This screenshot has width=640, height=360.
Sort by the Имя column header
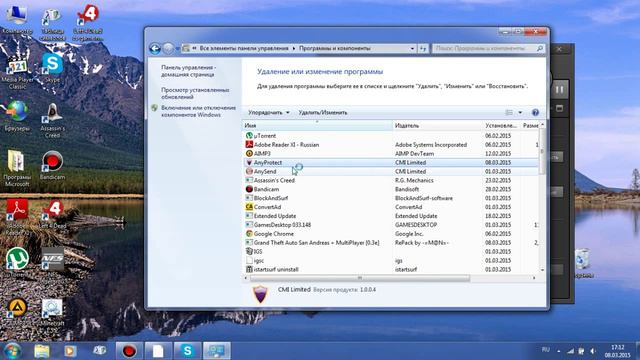[318, 126]
